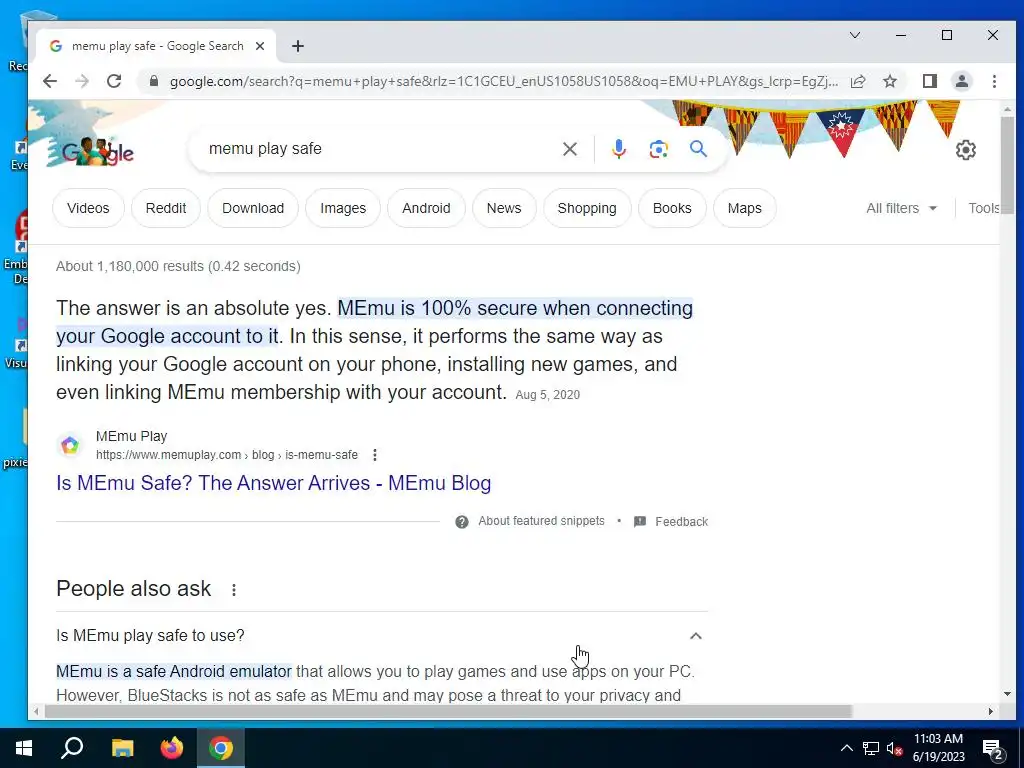This screenshot has width=1024, height=768.
Task: Open Chrome side panel
Action: (930, 81)
